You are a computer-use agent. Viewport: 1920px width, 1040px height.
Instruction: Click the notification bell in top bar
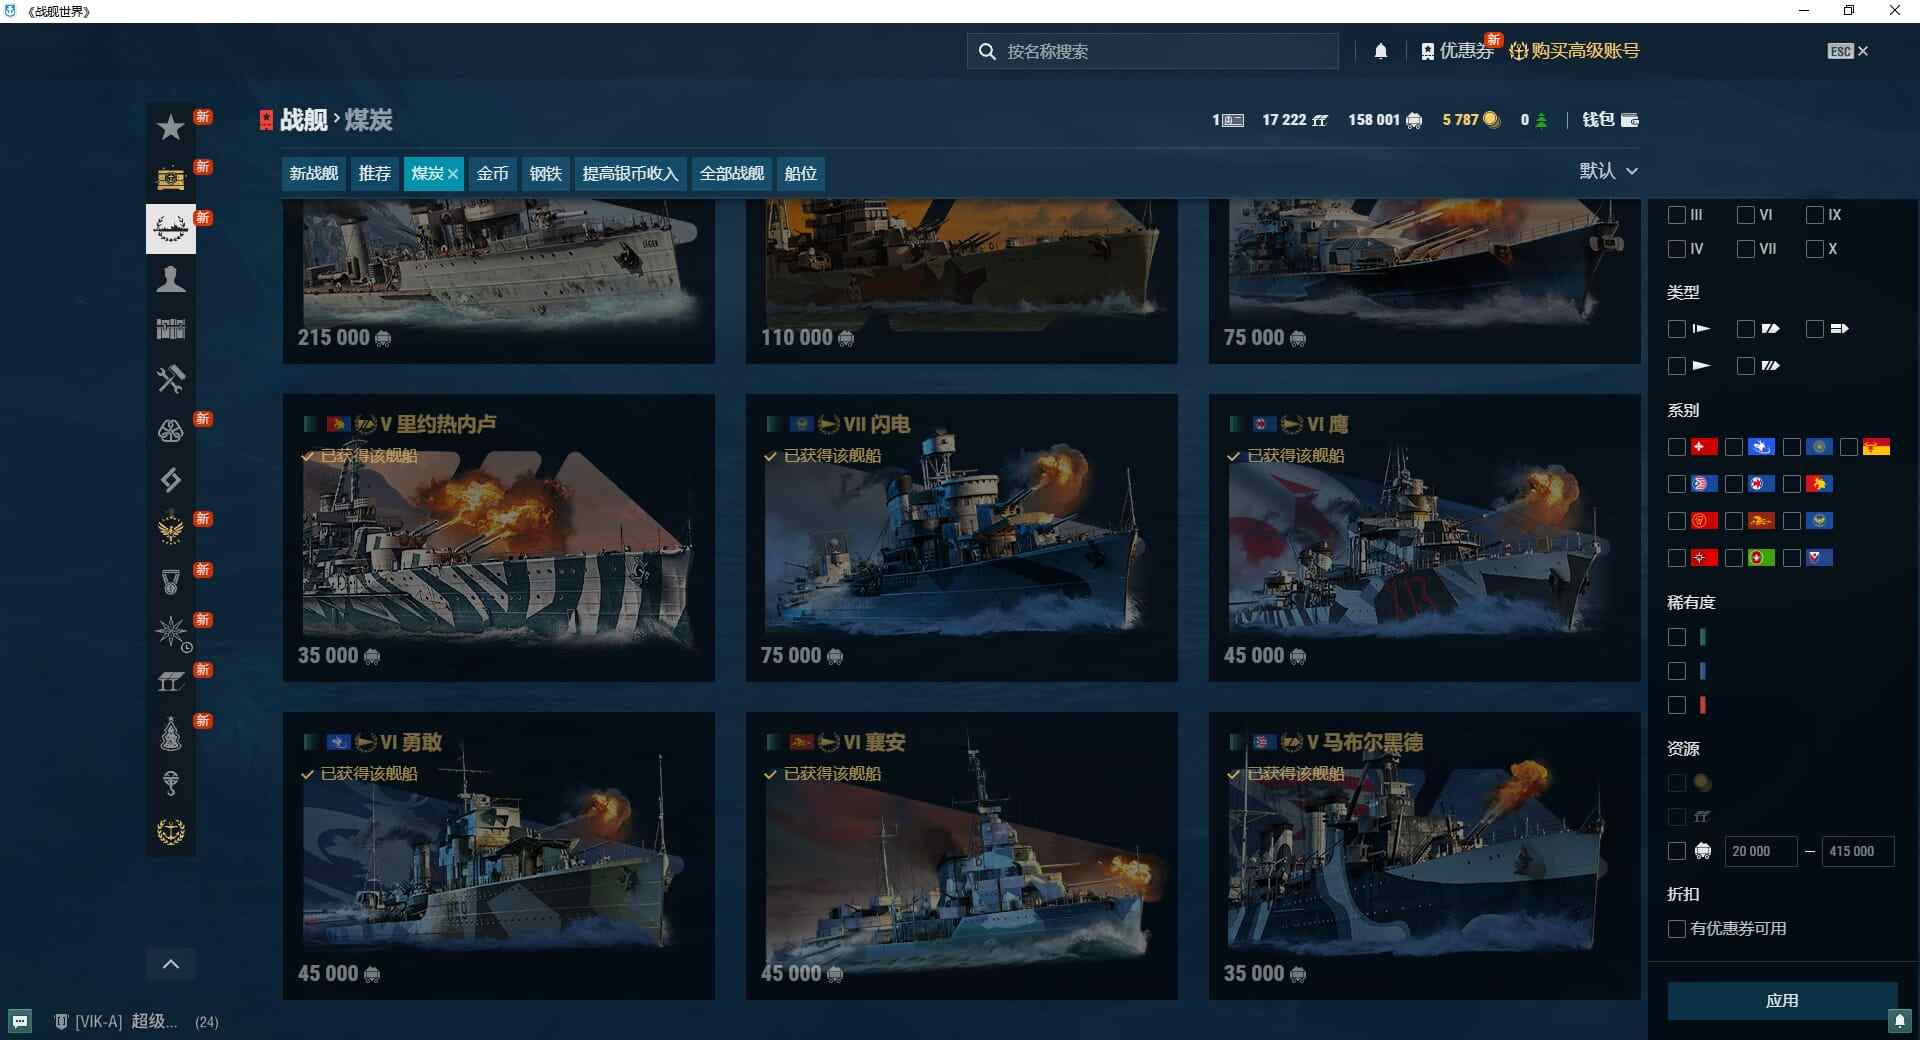(1380, 51)
